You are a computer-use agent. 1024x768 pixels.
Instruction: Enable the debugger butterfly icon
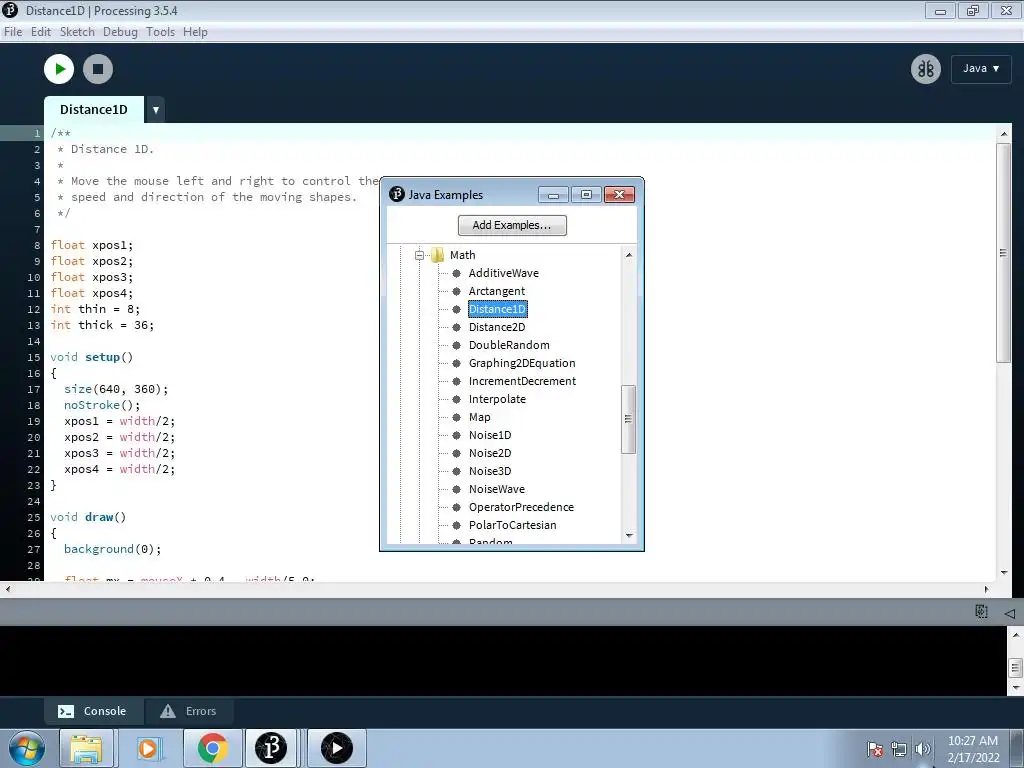coord(926,69)
